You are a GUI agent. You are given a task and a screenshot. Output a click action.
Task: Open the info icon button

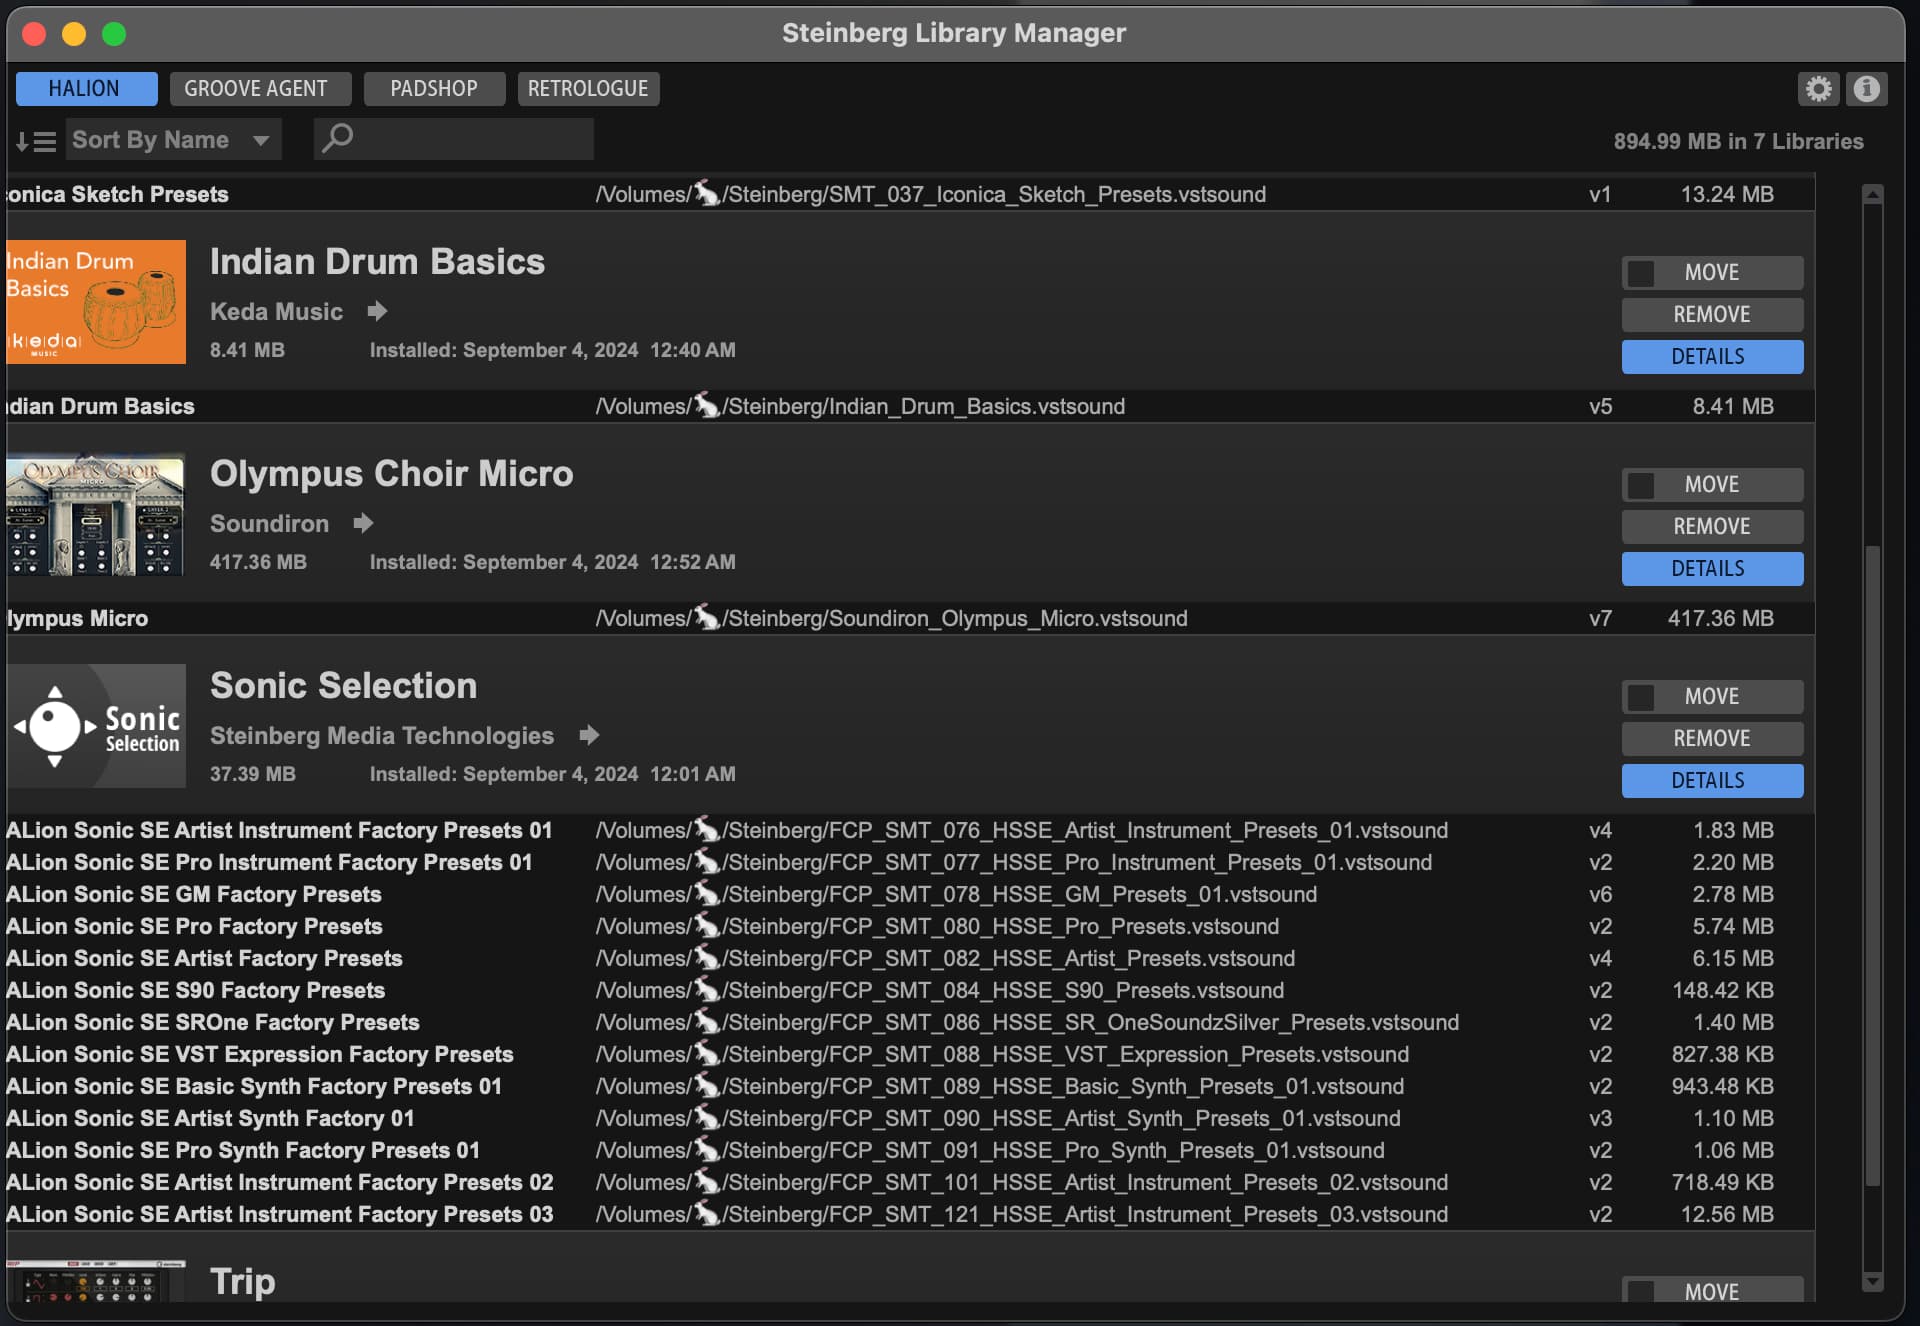pos(1866,89)
